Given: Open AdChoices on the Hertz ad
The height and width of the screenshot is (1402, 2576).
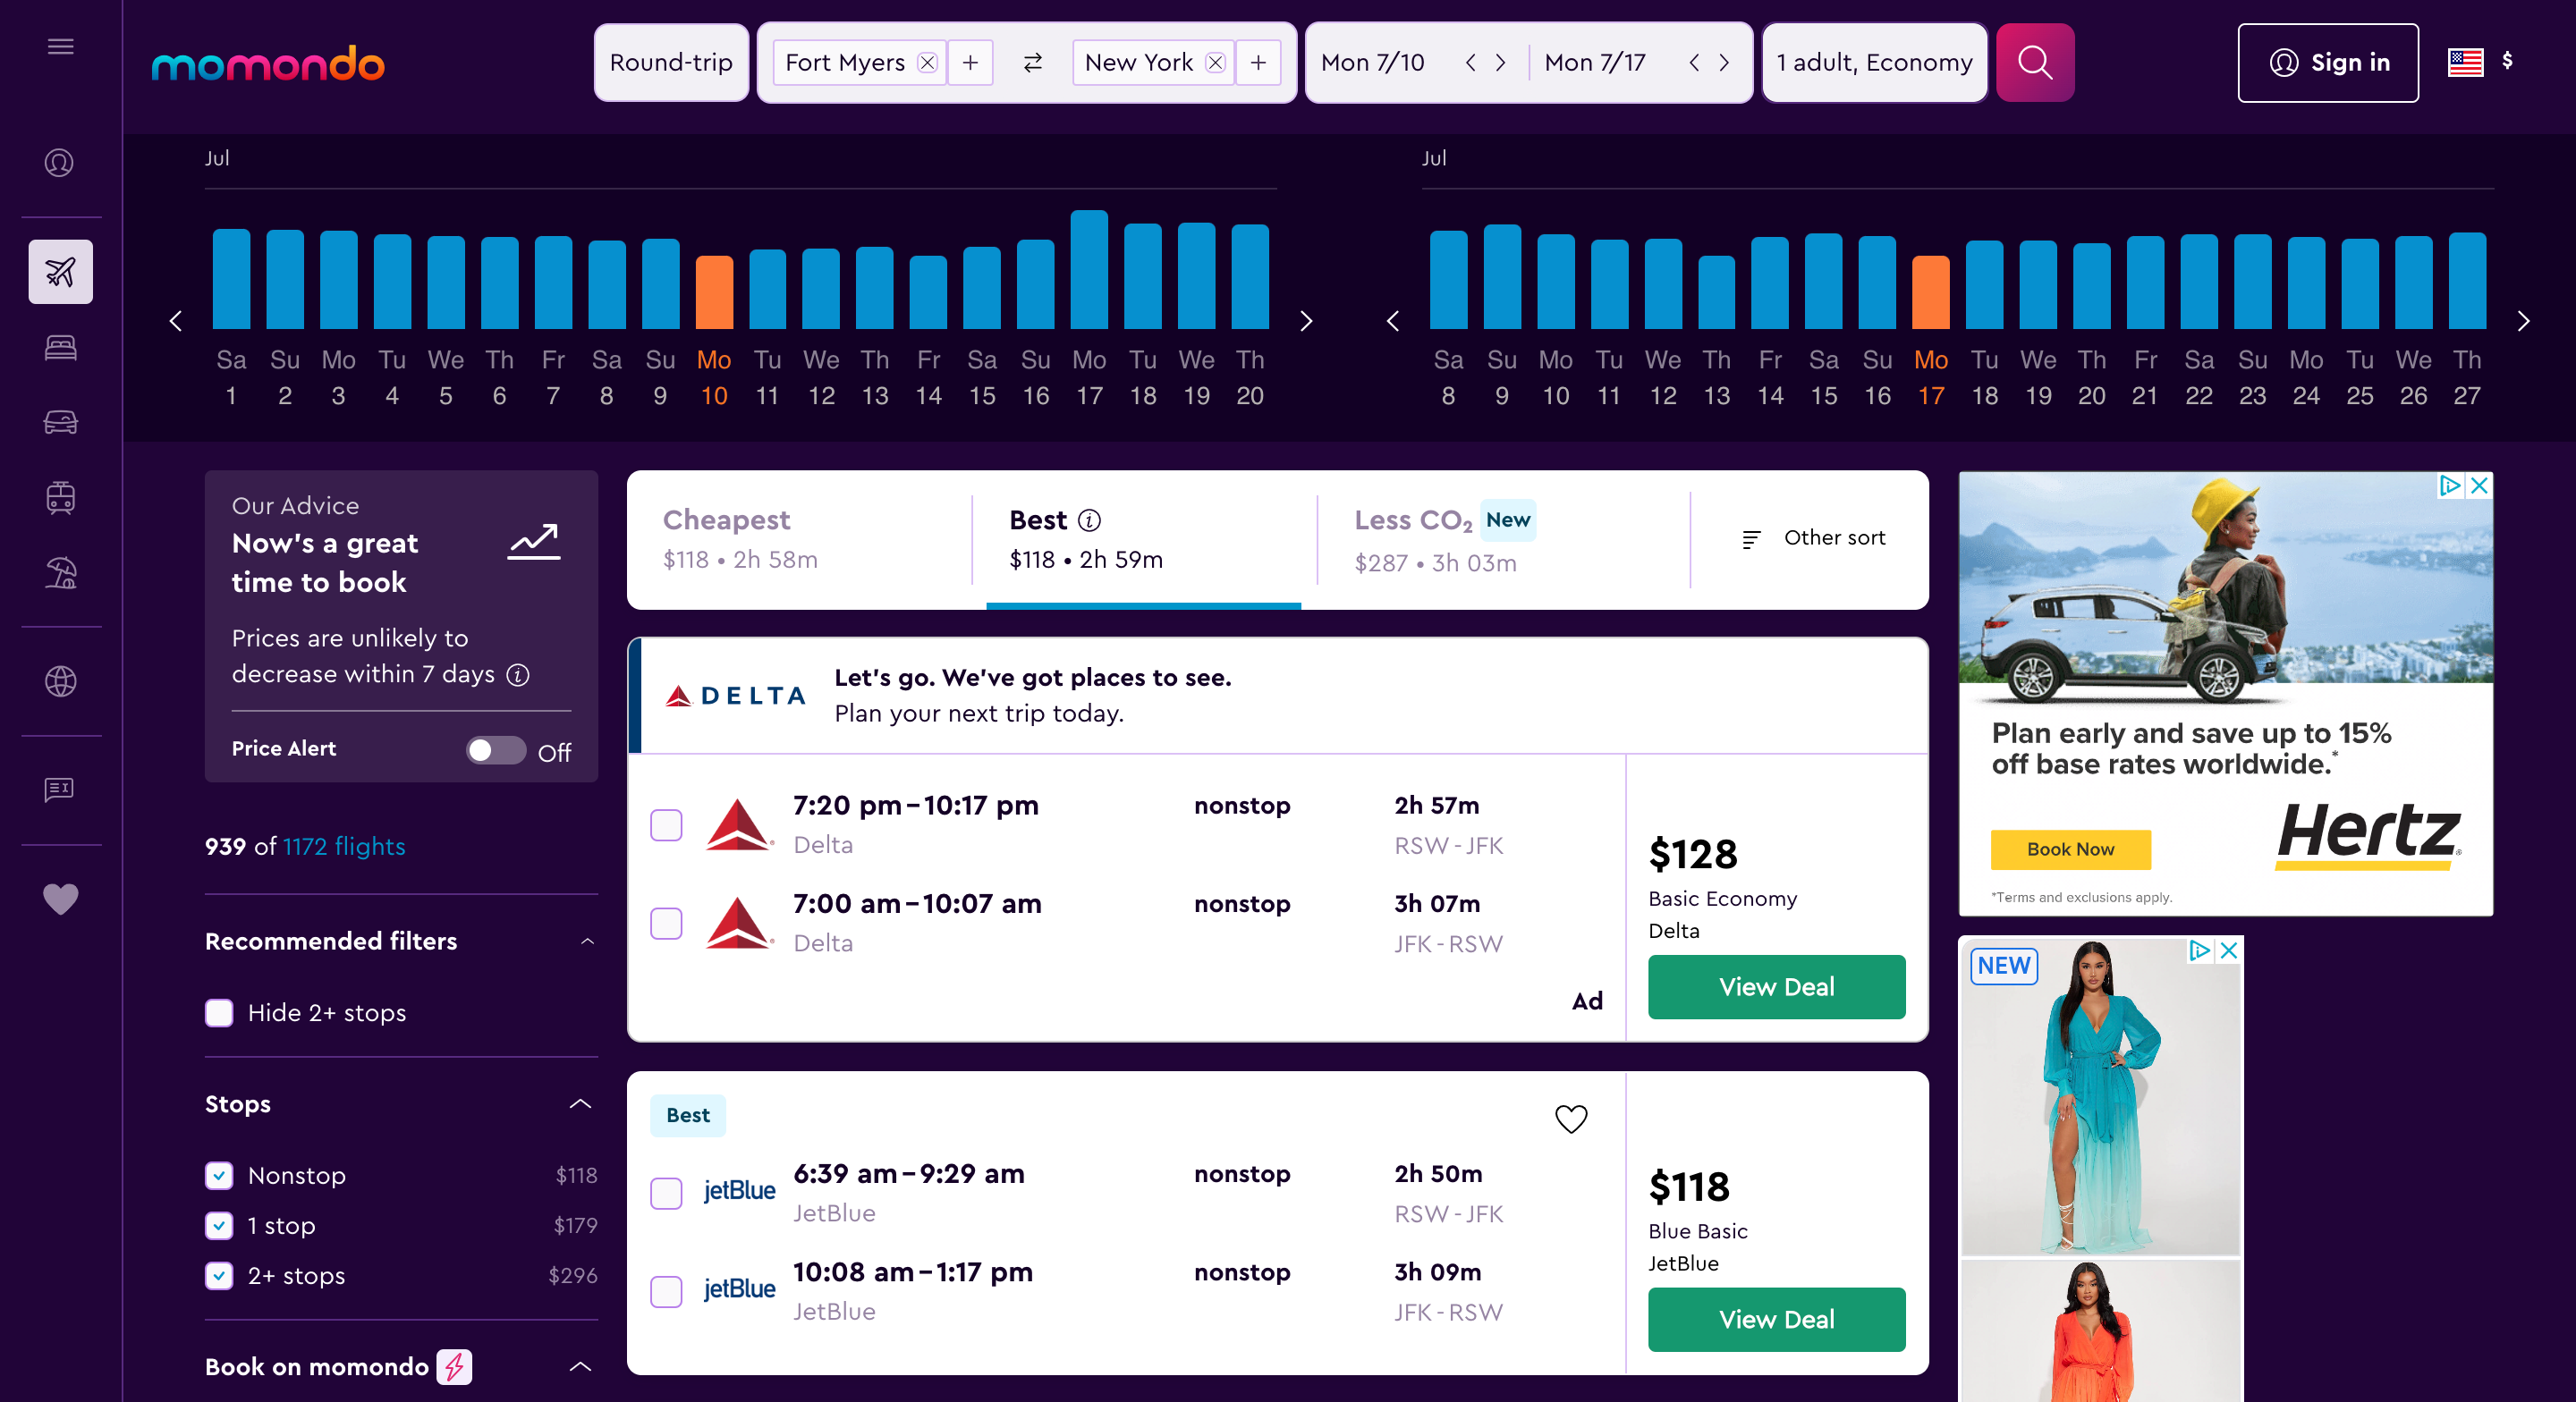Looking at the screenshot, I should (2449, 486).
